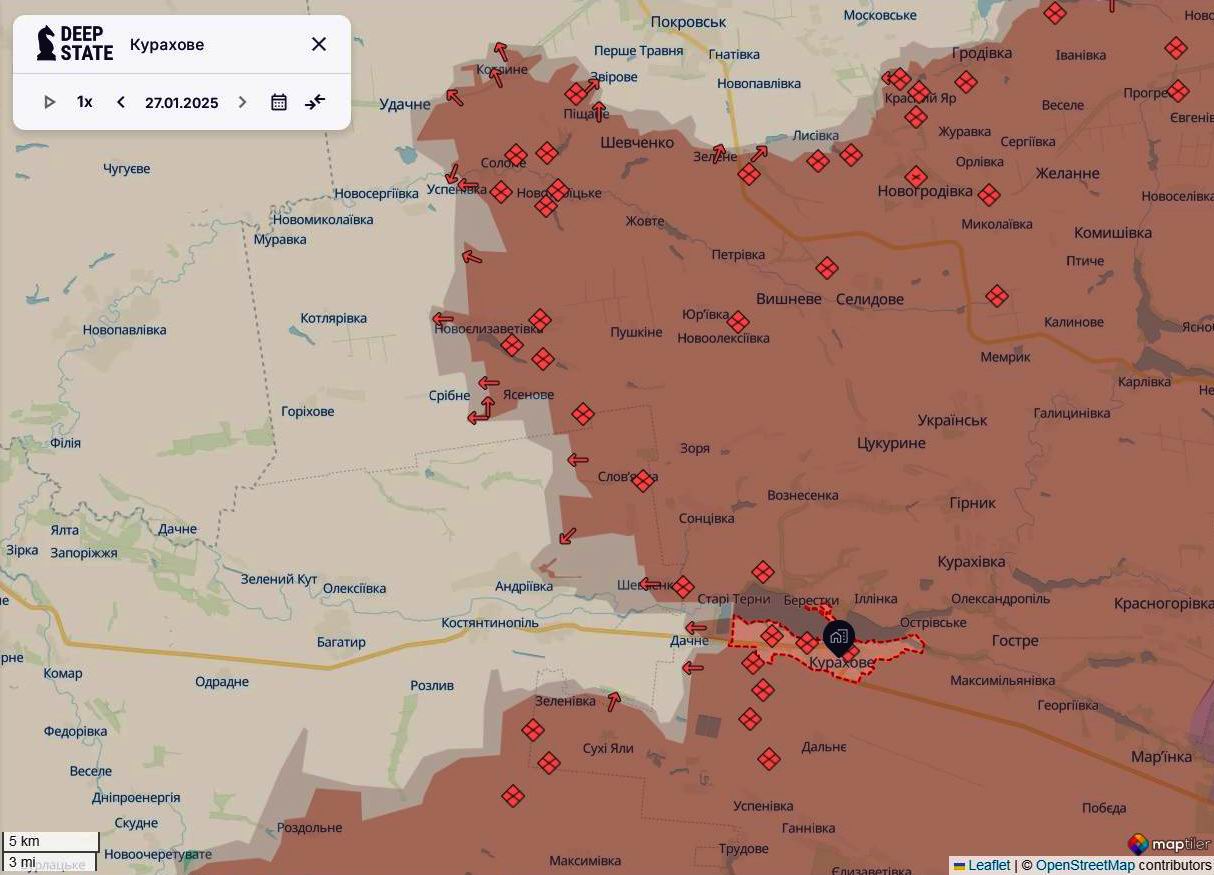Advance to the next date
The height and width of the screenshot is (875, 1214).
tap(241, 101)
